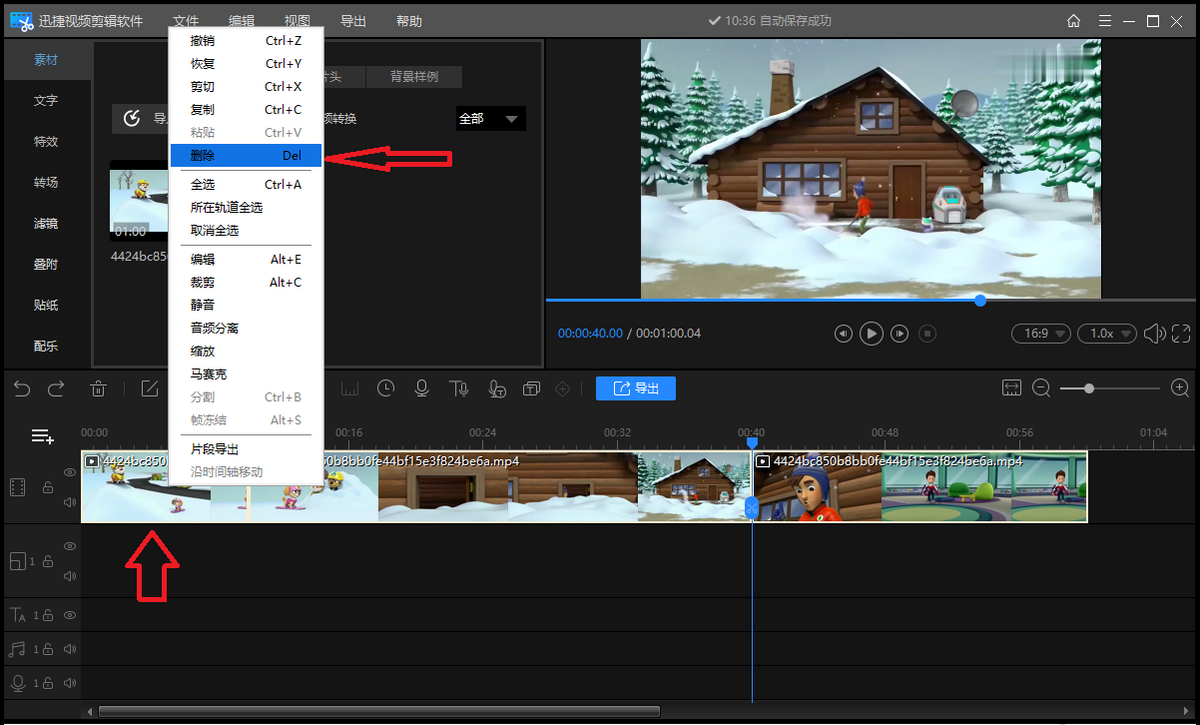Click the pencil edit icon in toolbar
This screenshot has height=725, width=1200.
pos(150,388)
